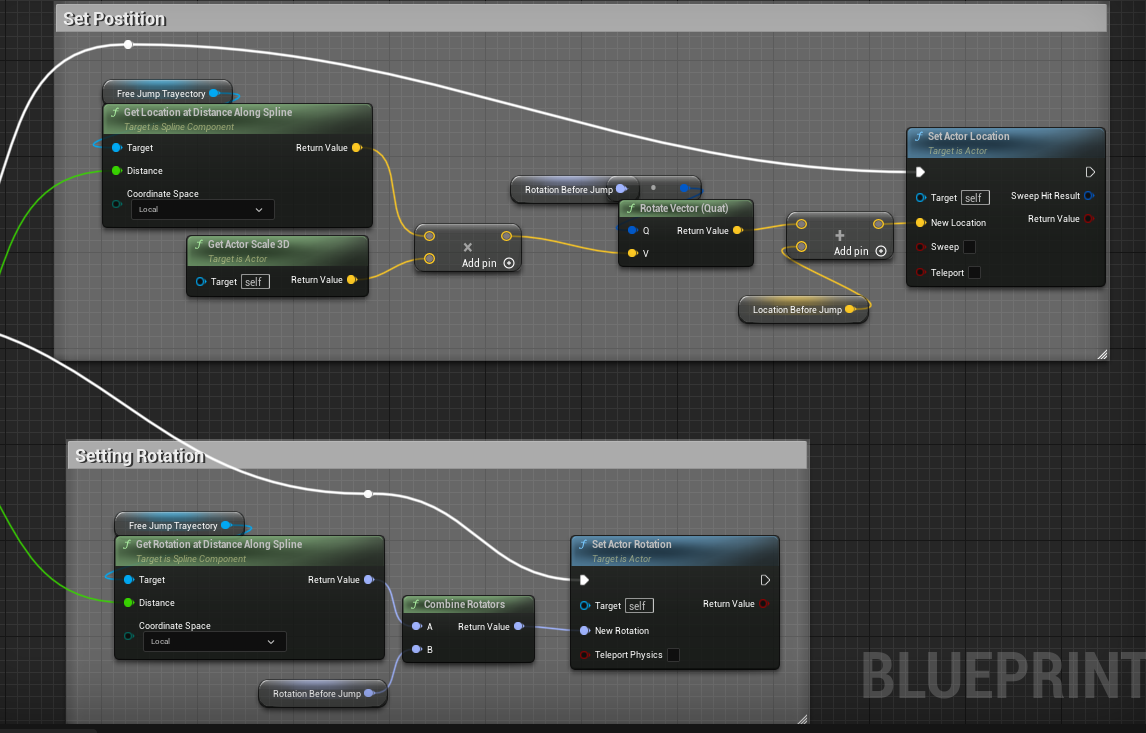Enable the Sweep checkbox on Set Actor Location

[x=968, y=247]
